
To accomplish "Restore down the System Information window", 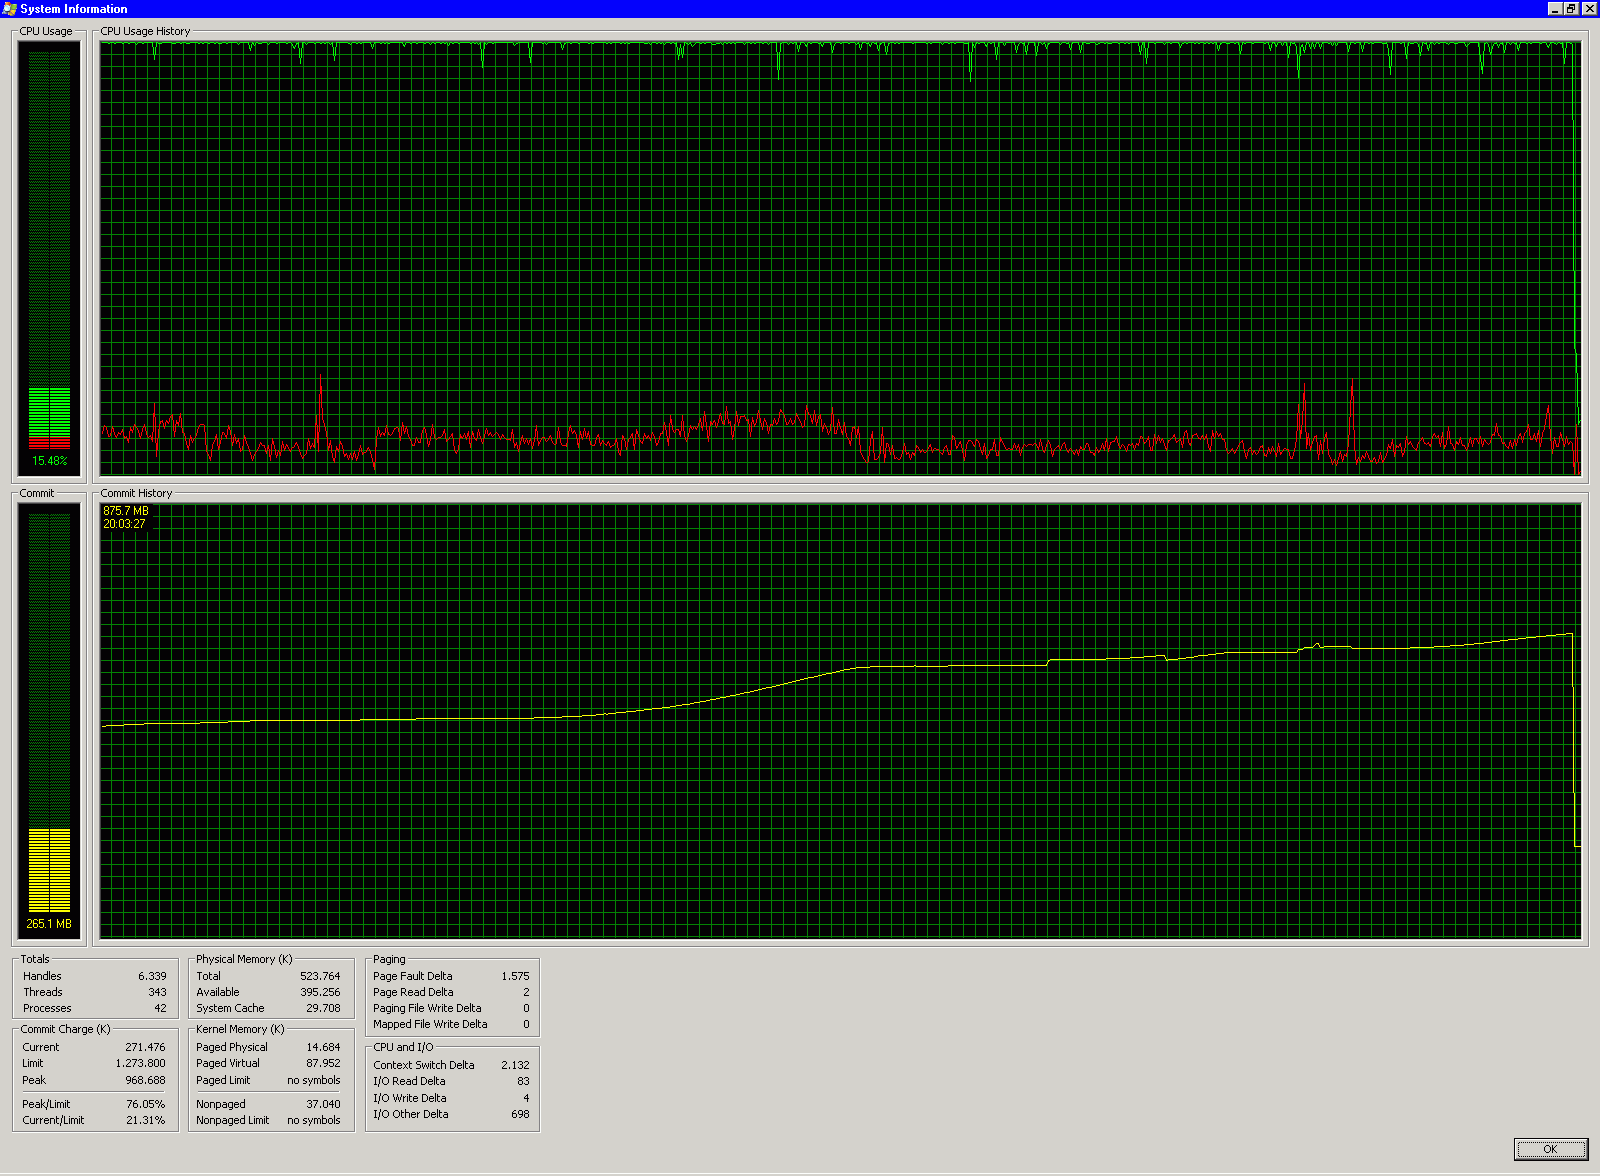I will pyautogui.click(x=1571, y=9).
